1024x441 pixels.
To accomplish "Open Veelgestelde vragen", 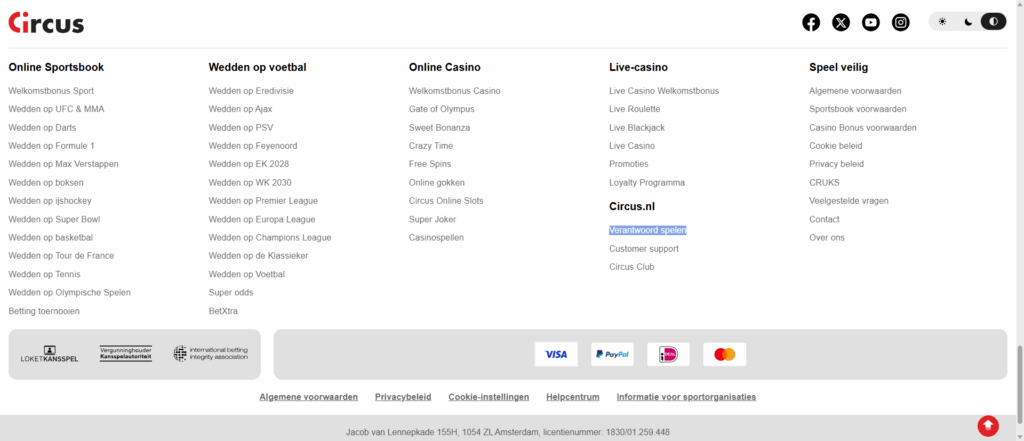I will (x=849, y=201).
